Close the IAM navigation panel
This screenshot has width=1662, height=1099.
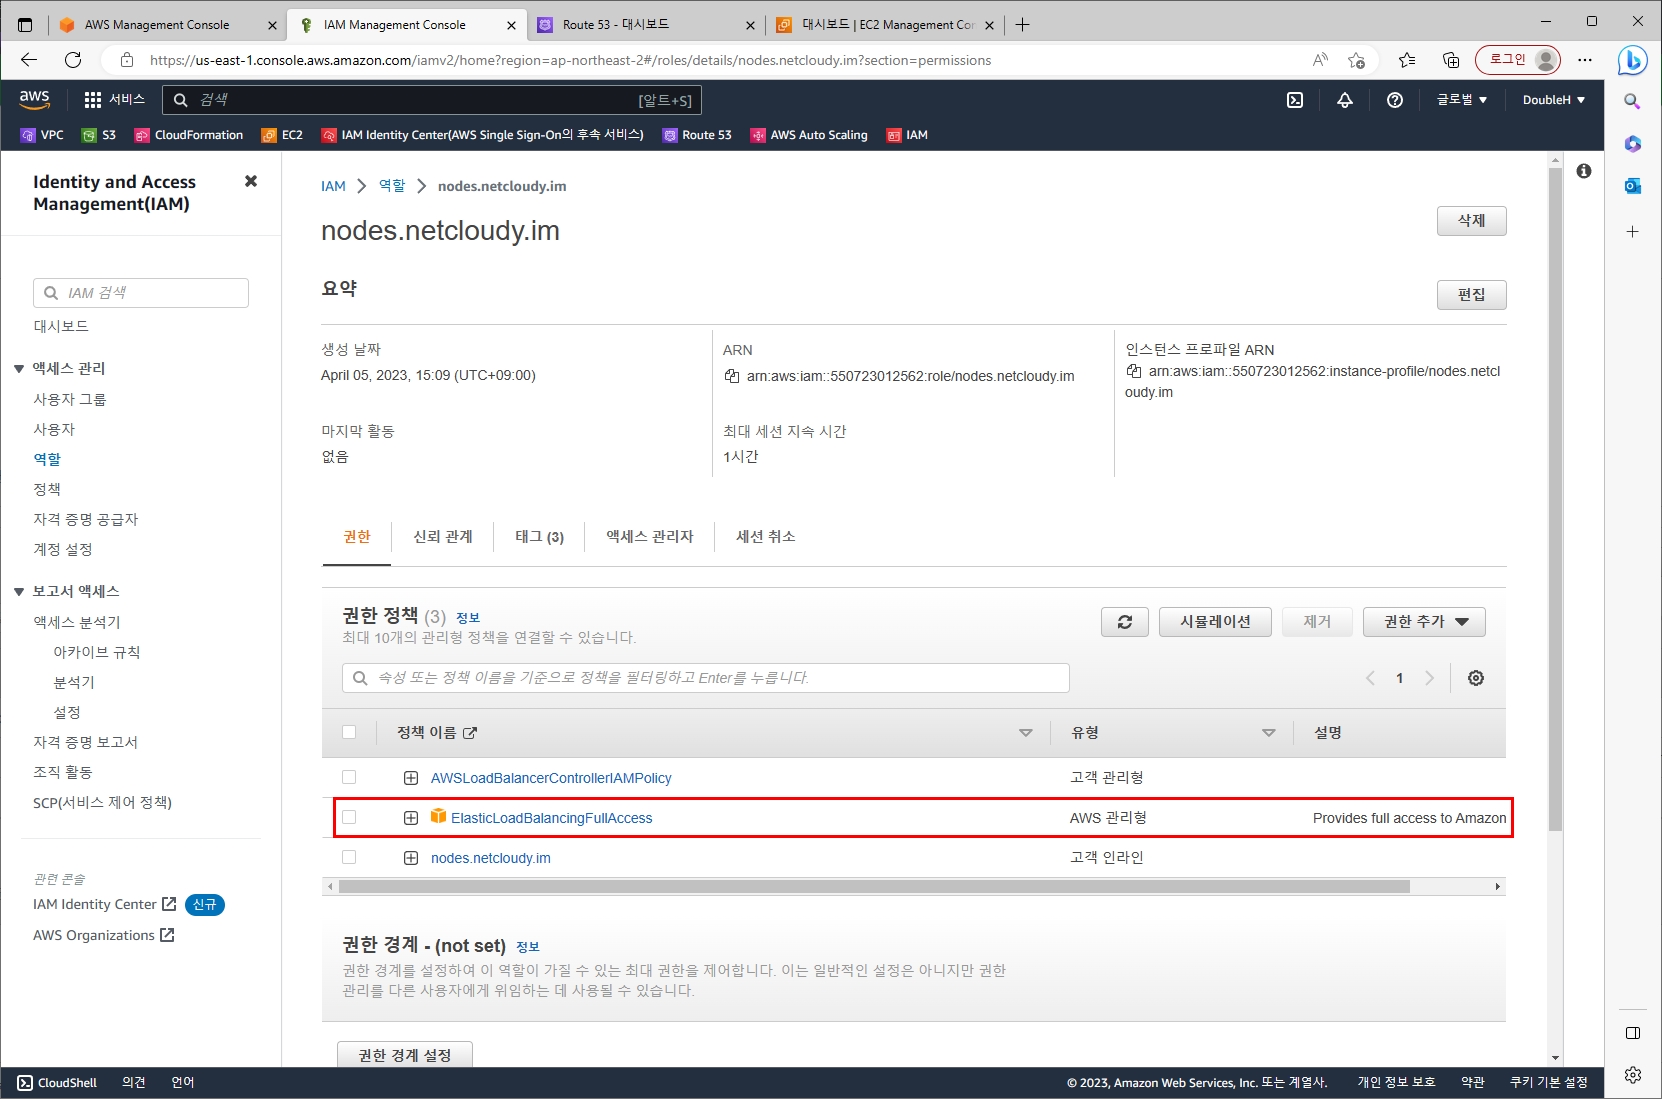(x=251, y=181)
